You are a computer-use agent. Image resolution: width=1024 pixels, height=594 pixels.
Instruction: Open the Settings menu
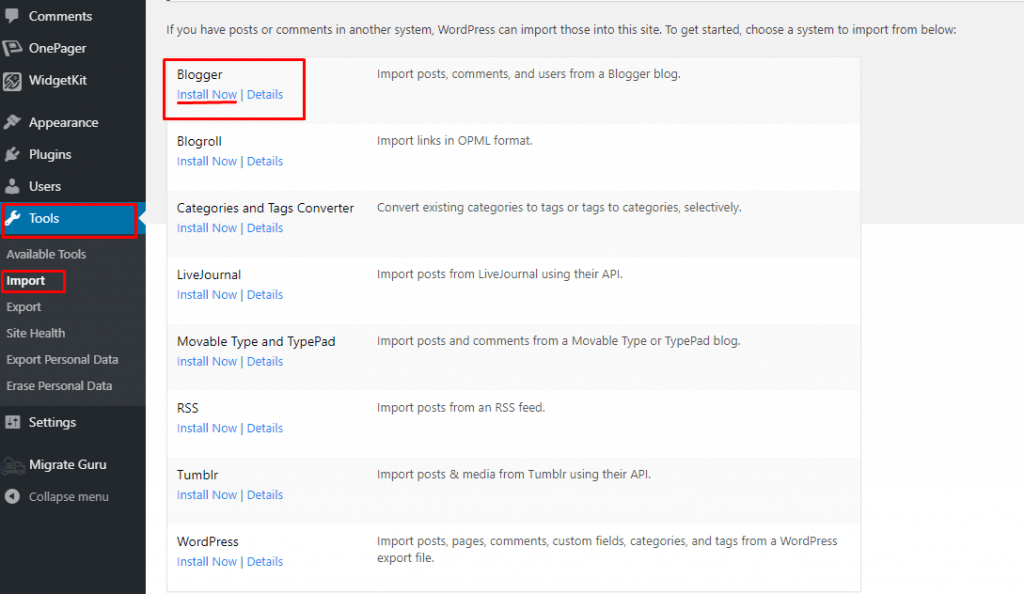pyautogui.click(x=52, y=422)
